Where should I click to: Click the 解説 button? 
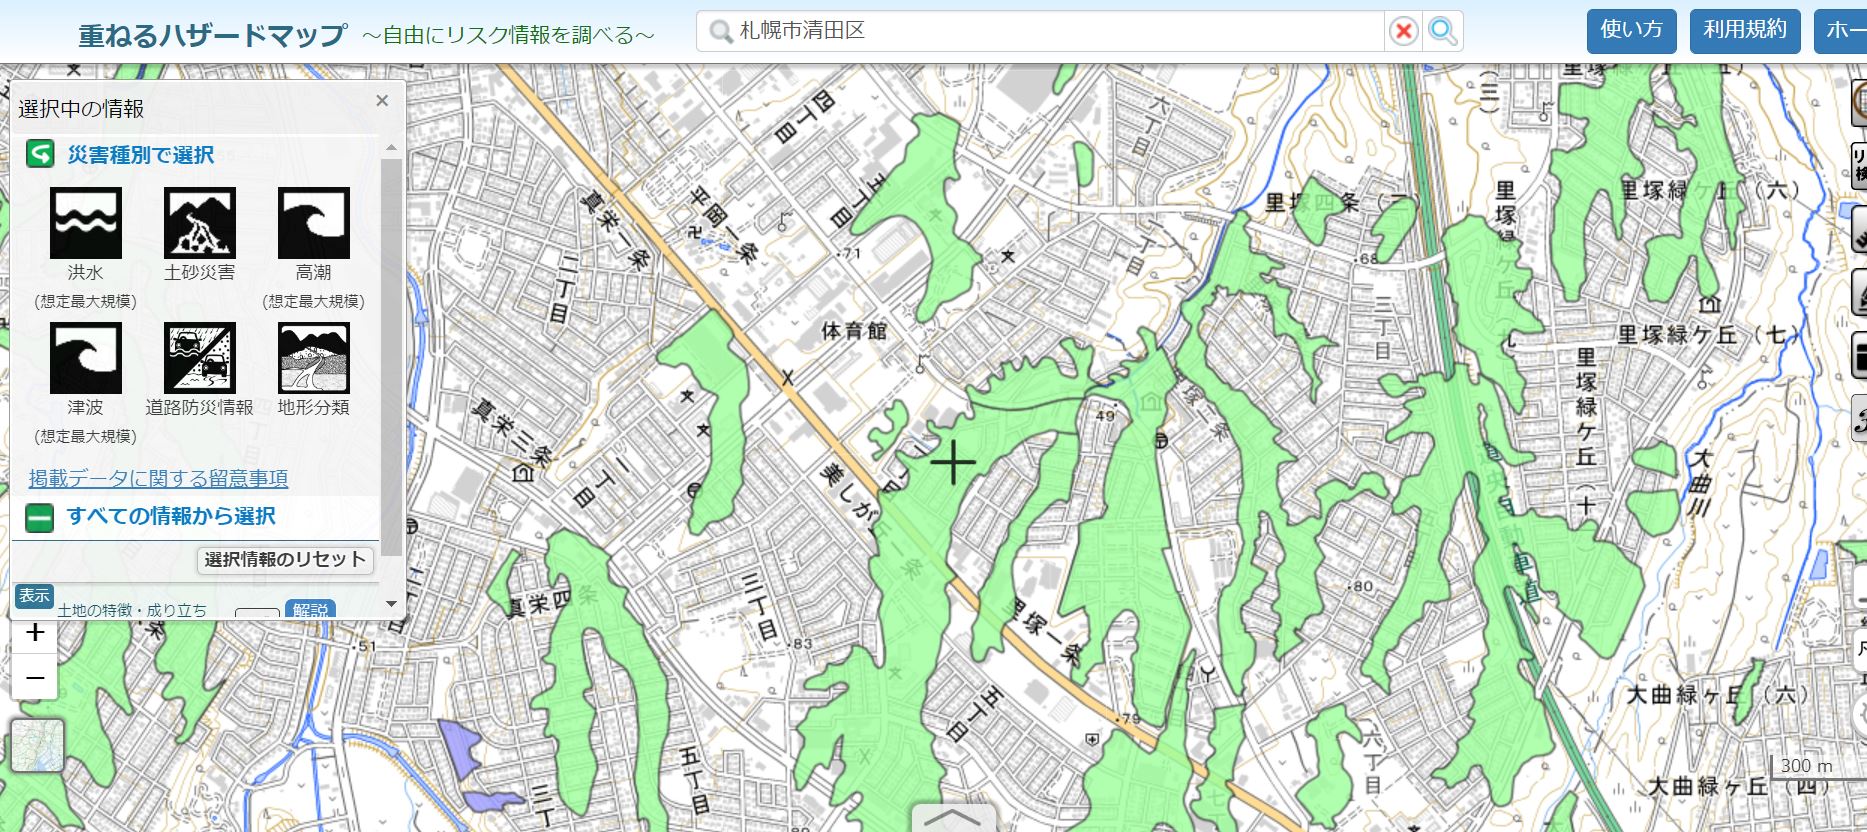310,609
